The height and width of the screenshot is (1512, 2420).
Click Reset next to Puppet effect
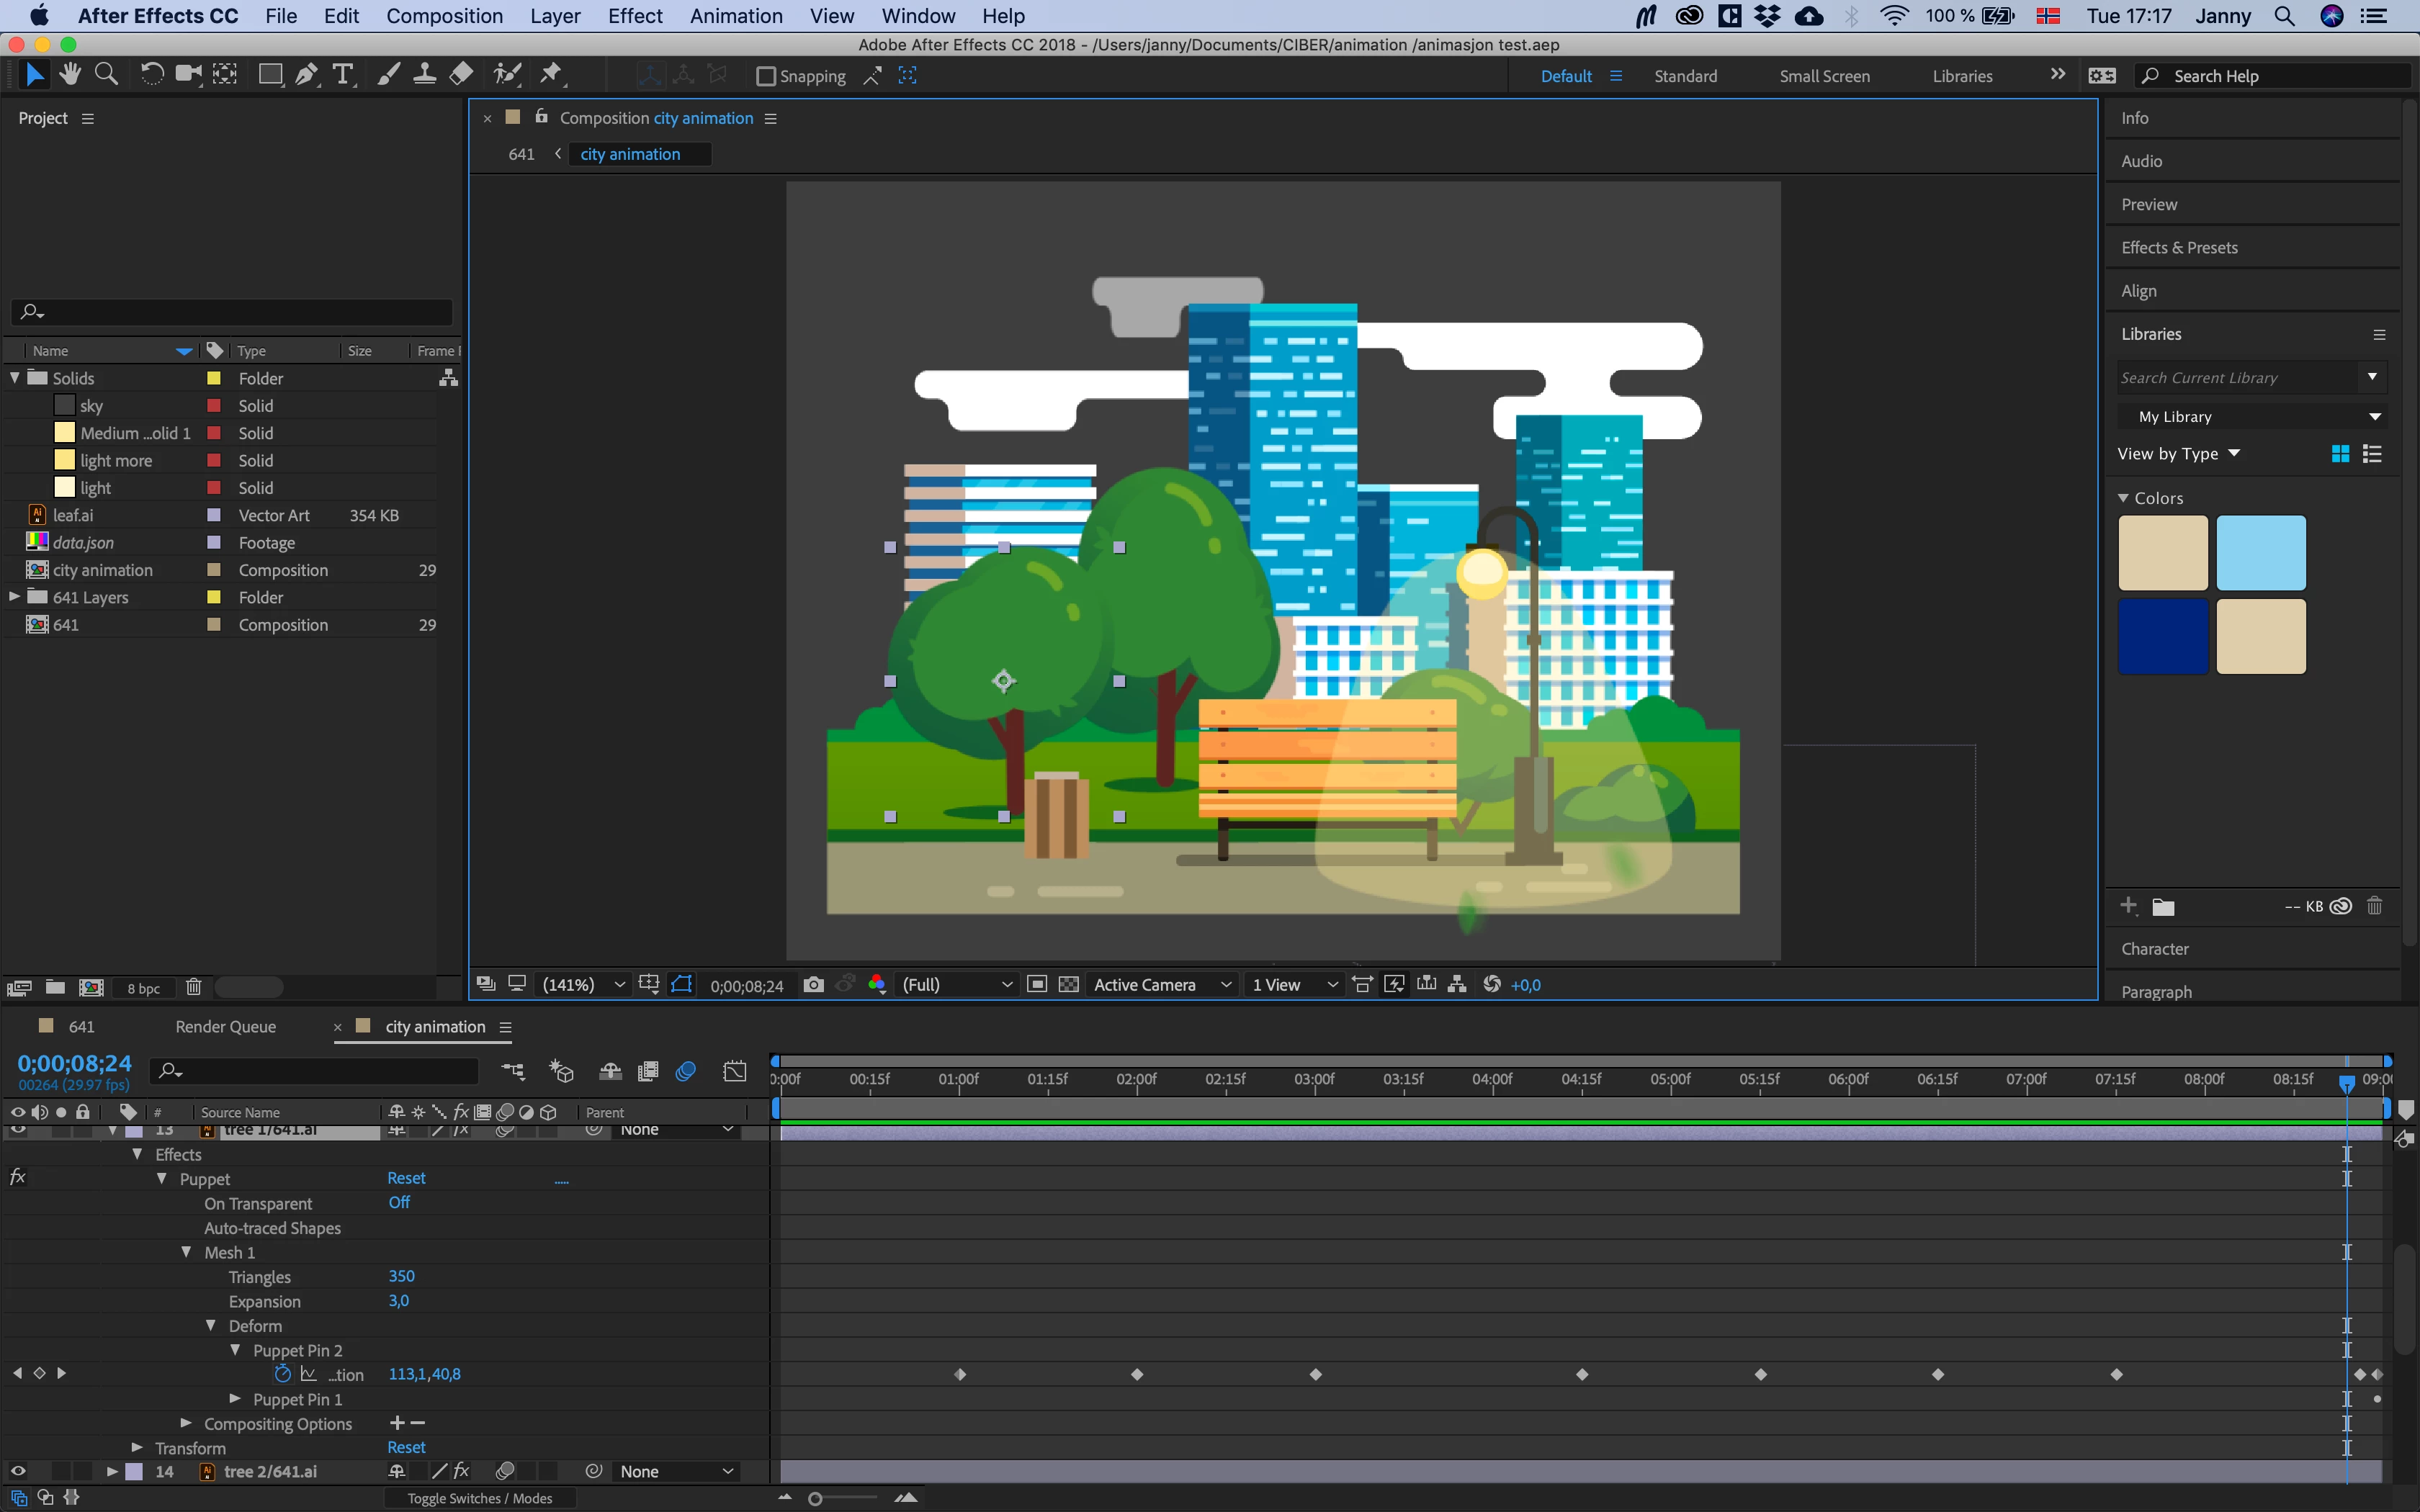(x=406, y=1178)
